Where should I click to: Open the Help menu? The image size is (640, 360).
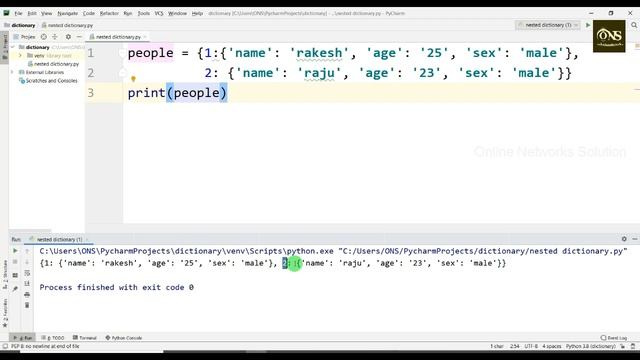click(197, 13)
